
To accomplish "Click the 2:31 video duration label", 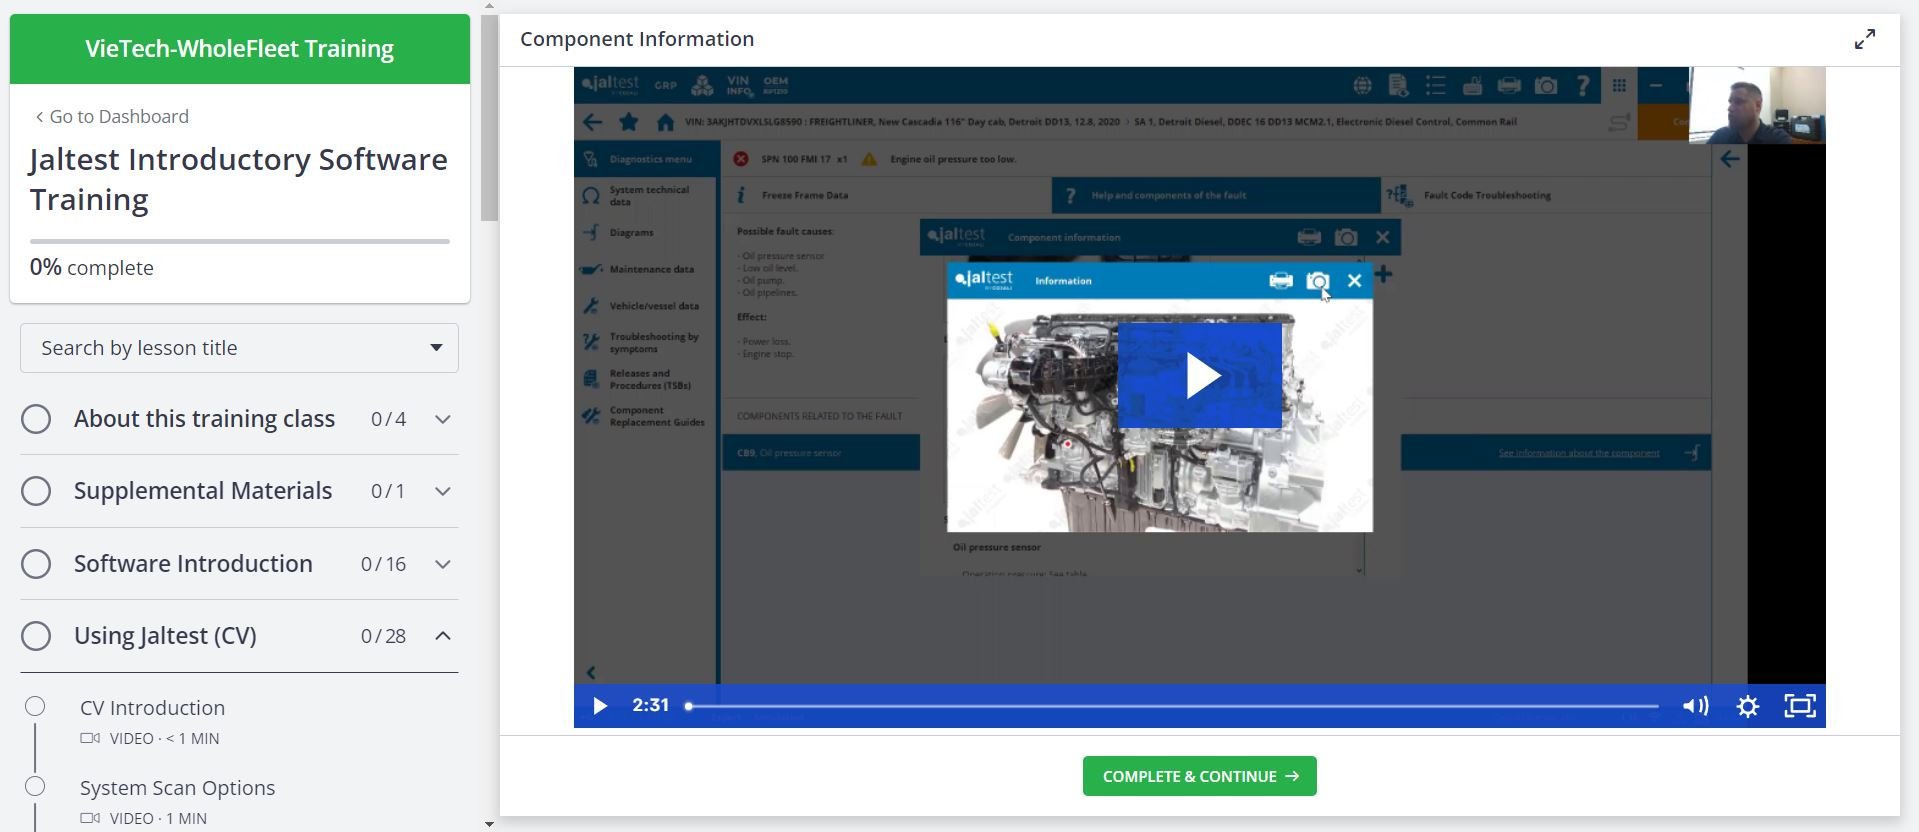I will point(650,706).
